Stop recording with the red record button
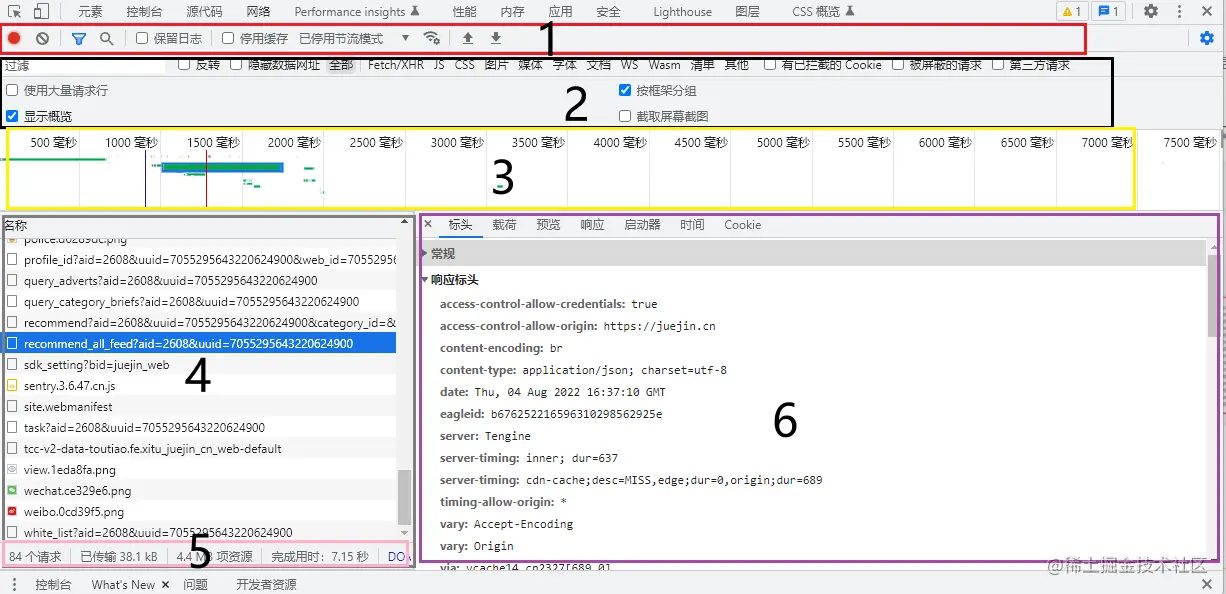 point(15,38)
